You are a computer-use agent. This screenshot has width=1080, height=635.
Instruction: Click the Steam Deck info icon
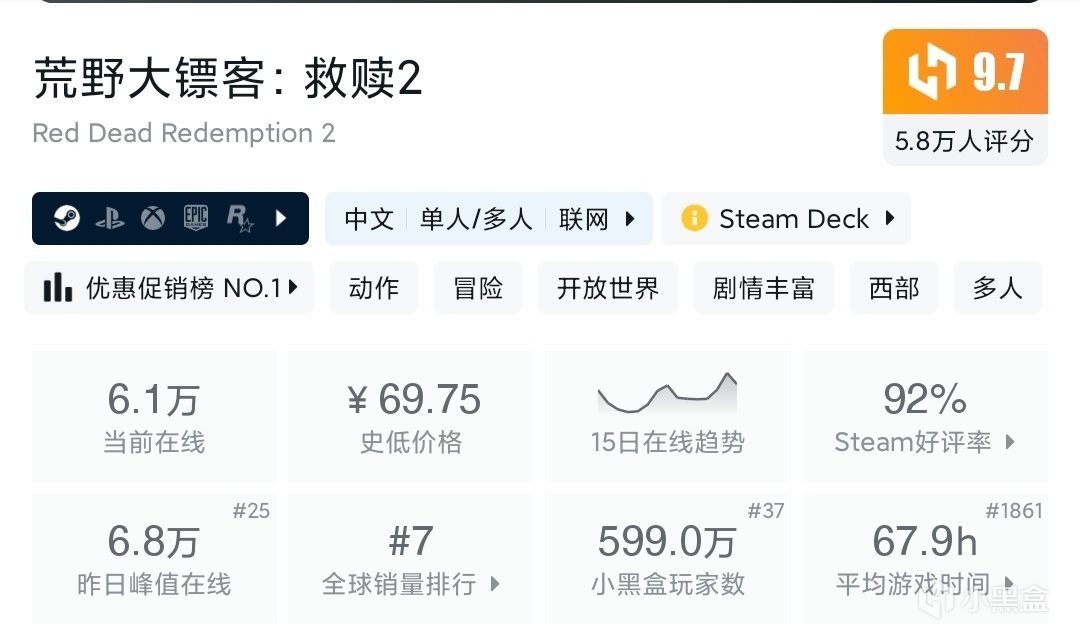[694, 218]
